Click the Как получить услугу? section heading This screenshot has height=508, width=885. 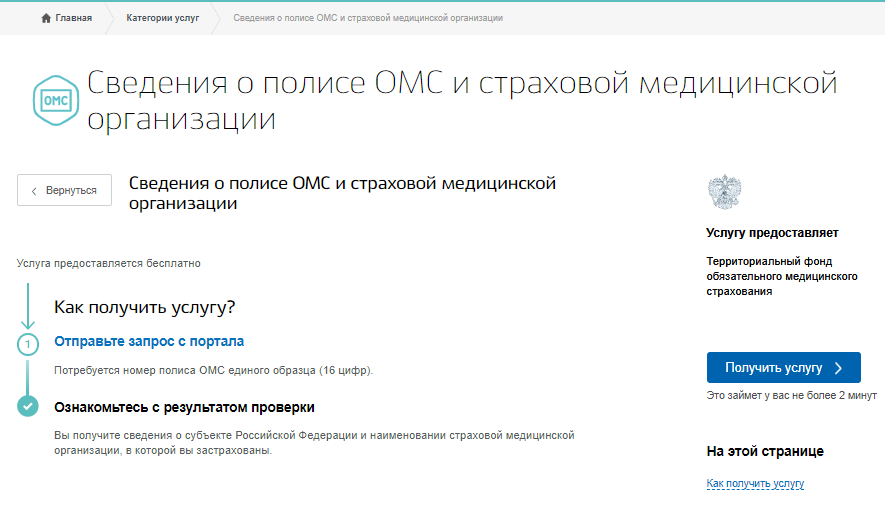pyautogui.click(x=144, y=307)
